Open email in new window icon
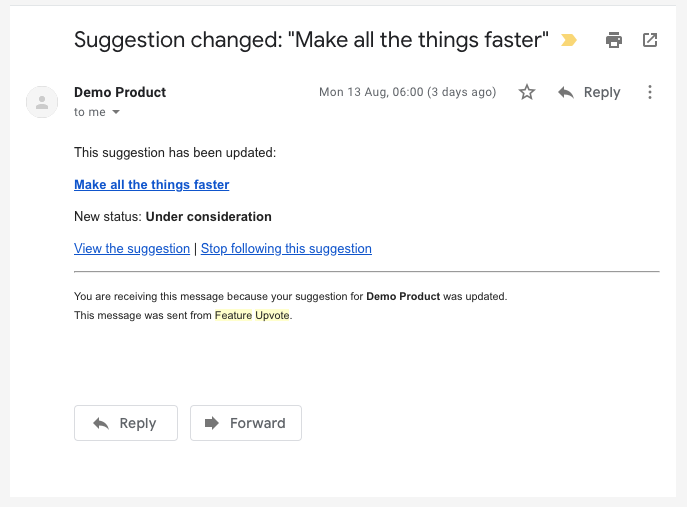687x507 pixels. [x=650, y=40]
